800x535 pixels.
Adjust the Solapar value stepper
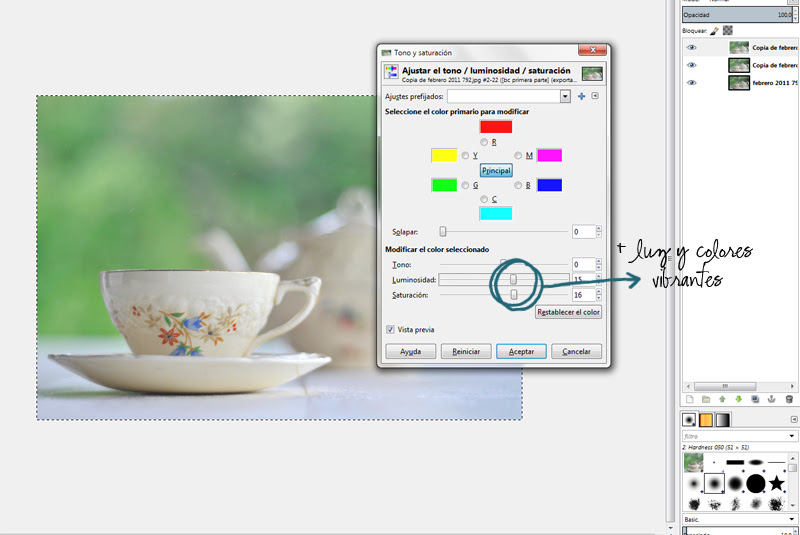click(598, 232)
